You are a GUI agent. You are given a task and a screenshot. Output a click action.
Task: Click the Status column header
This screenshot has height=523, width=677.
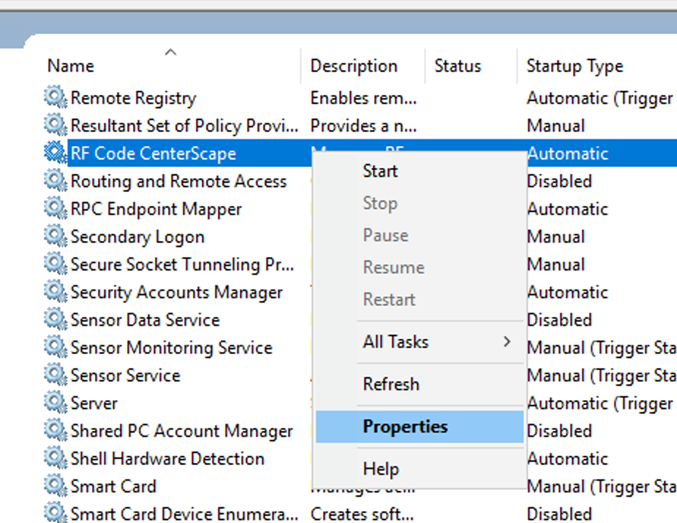tap(457, 66)
